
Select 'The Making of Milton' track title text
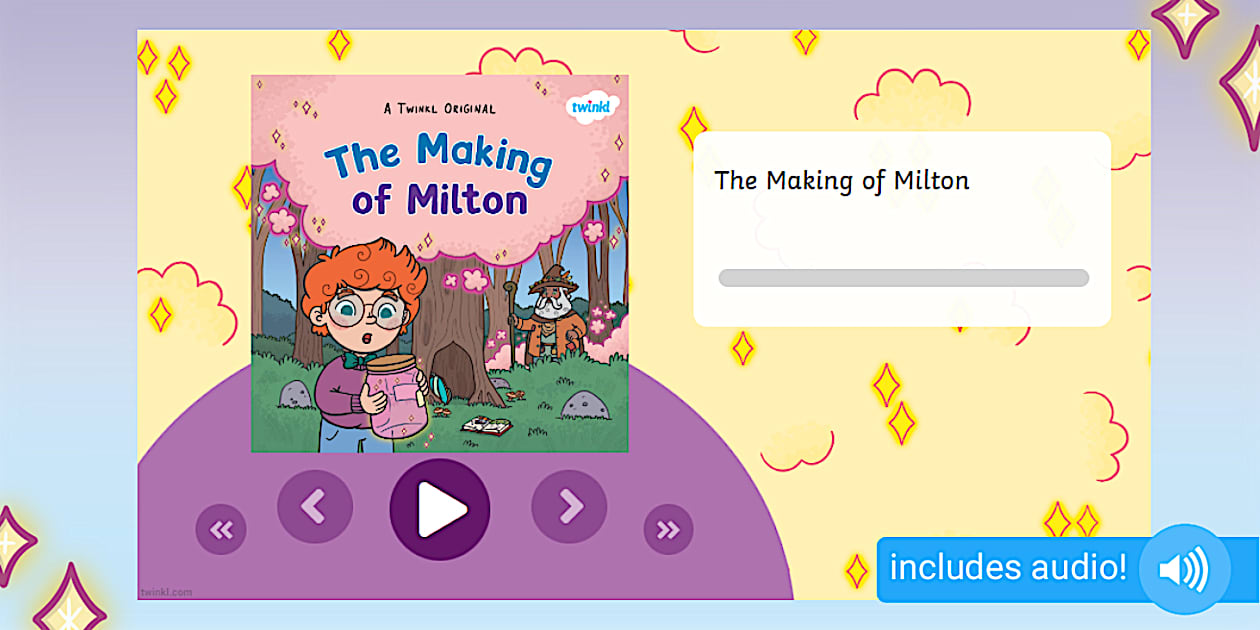pos(841,181)
